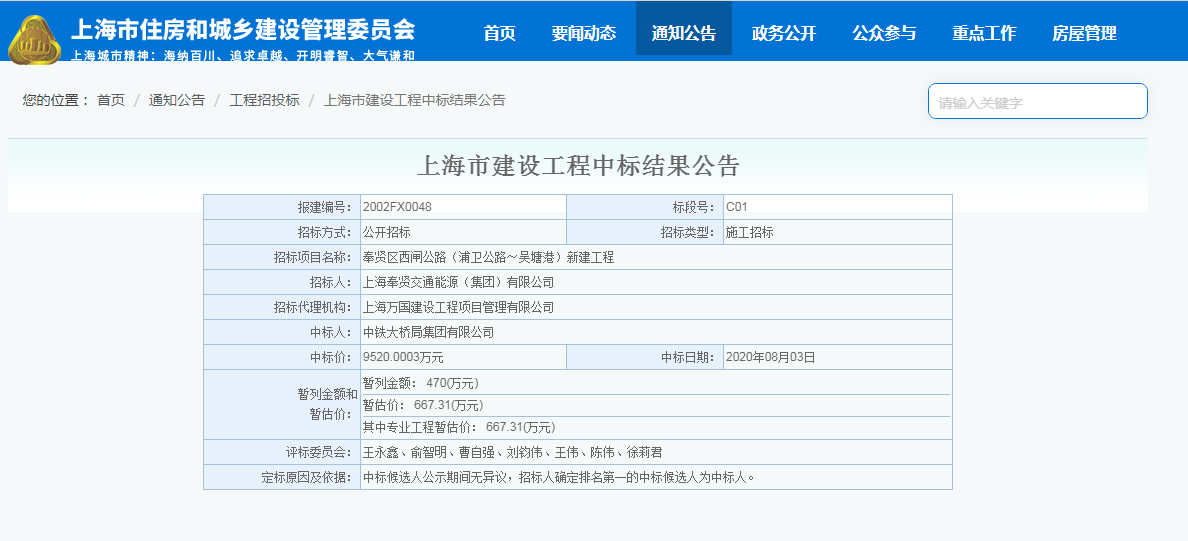1188x541 pixels.
Task: Select the highlighted 通知公告 nav tab
Action: click(x=684, y=33)
